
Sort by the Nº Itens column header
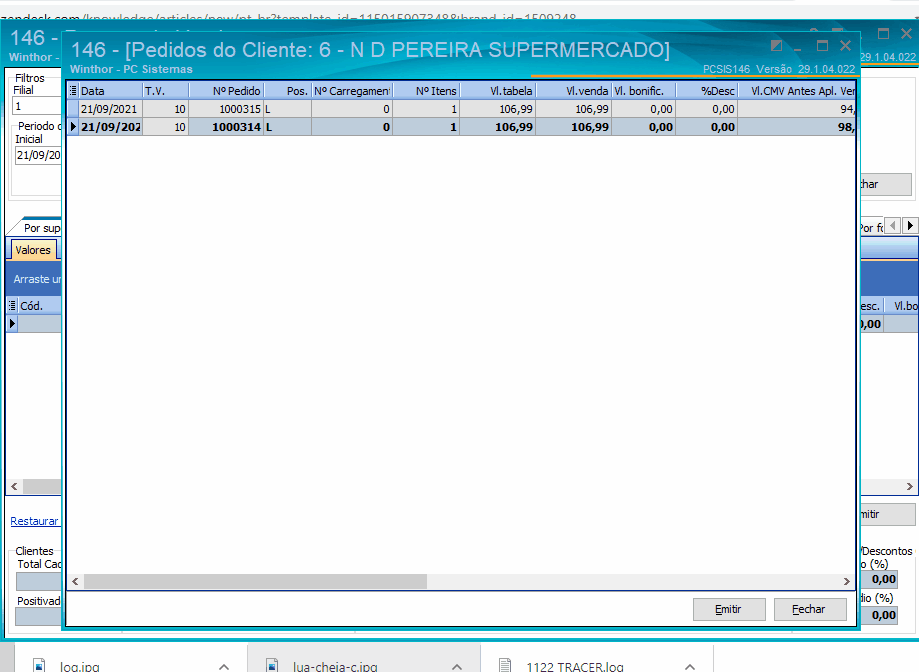426,91
